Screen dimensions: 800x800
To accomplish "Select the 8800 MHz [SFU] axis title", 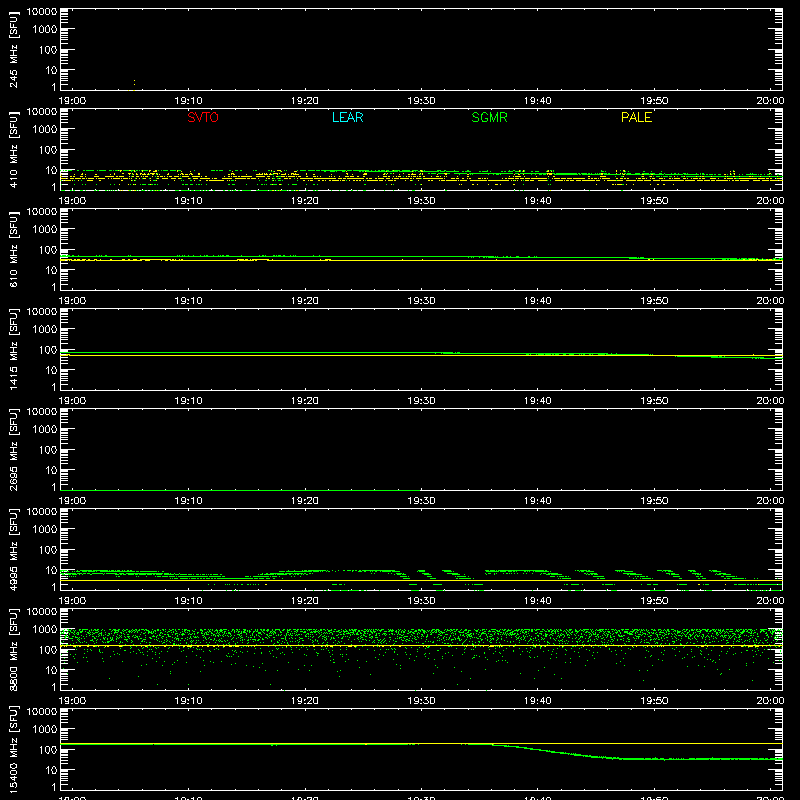I will [x=13, y=649].
